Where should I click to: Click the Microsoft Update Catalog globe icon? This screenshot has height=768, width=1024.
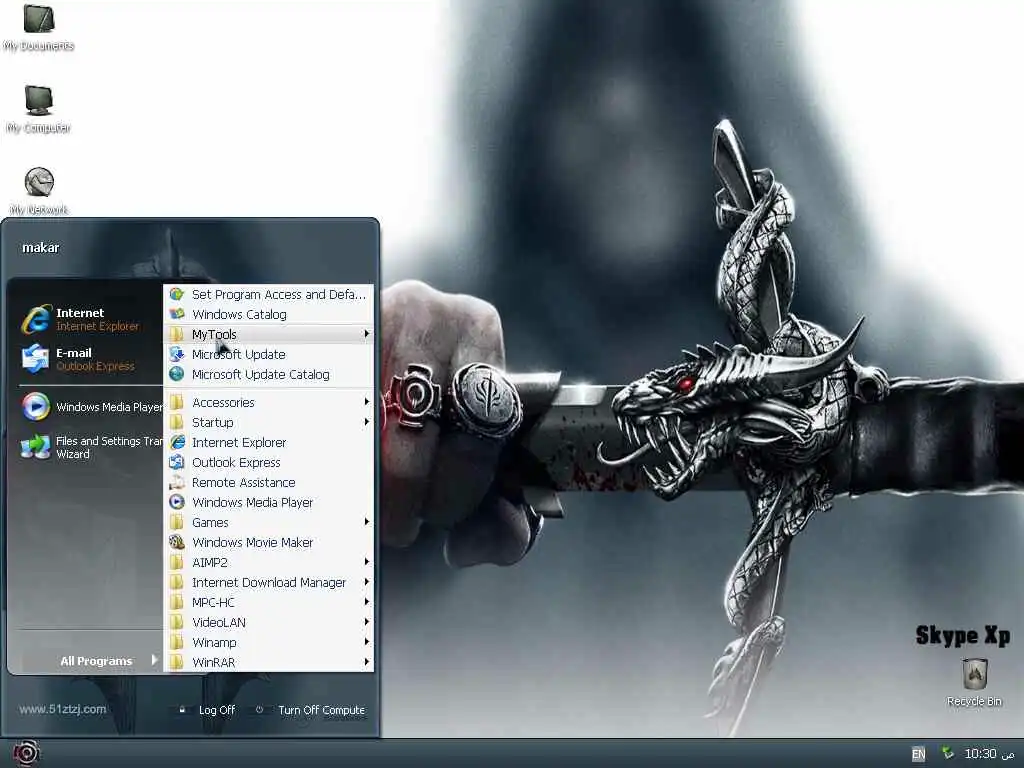[177, 374]
